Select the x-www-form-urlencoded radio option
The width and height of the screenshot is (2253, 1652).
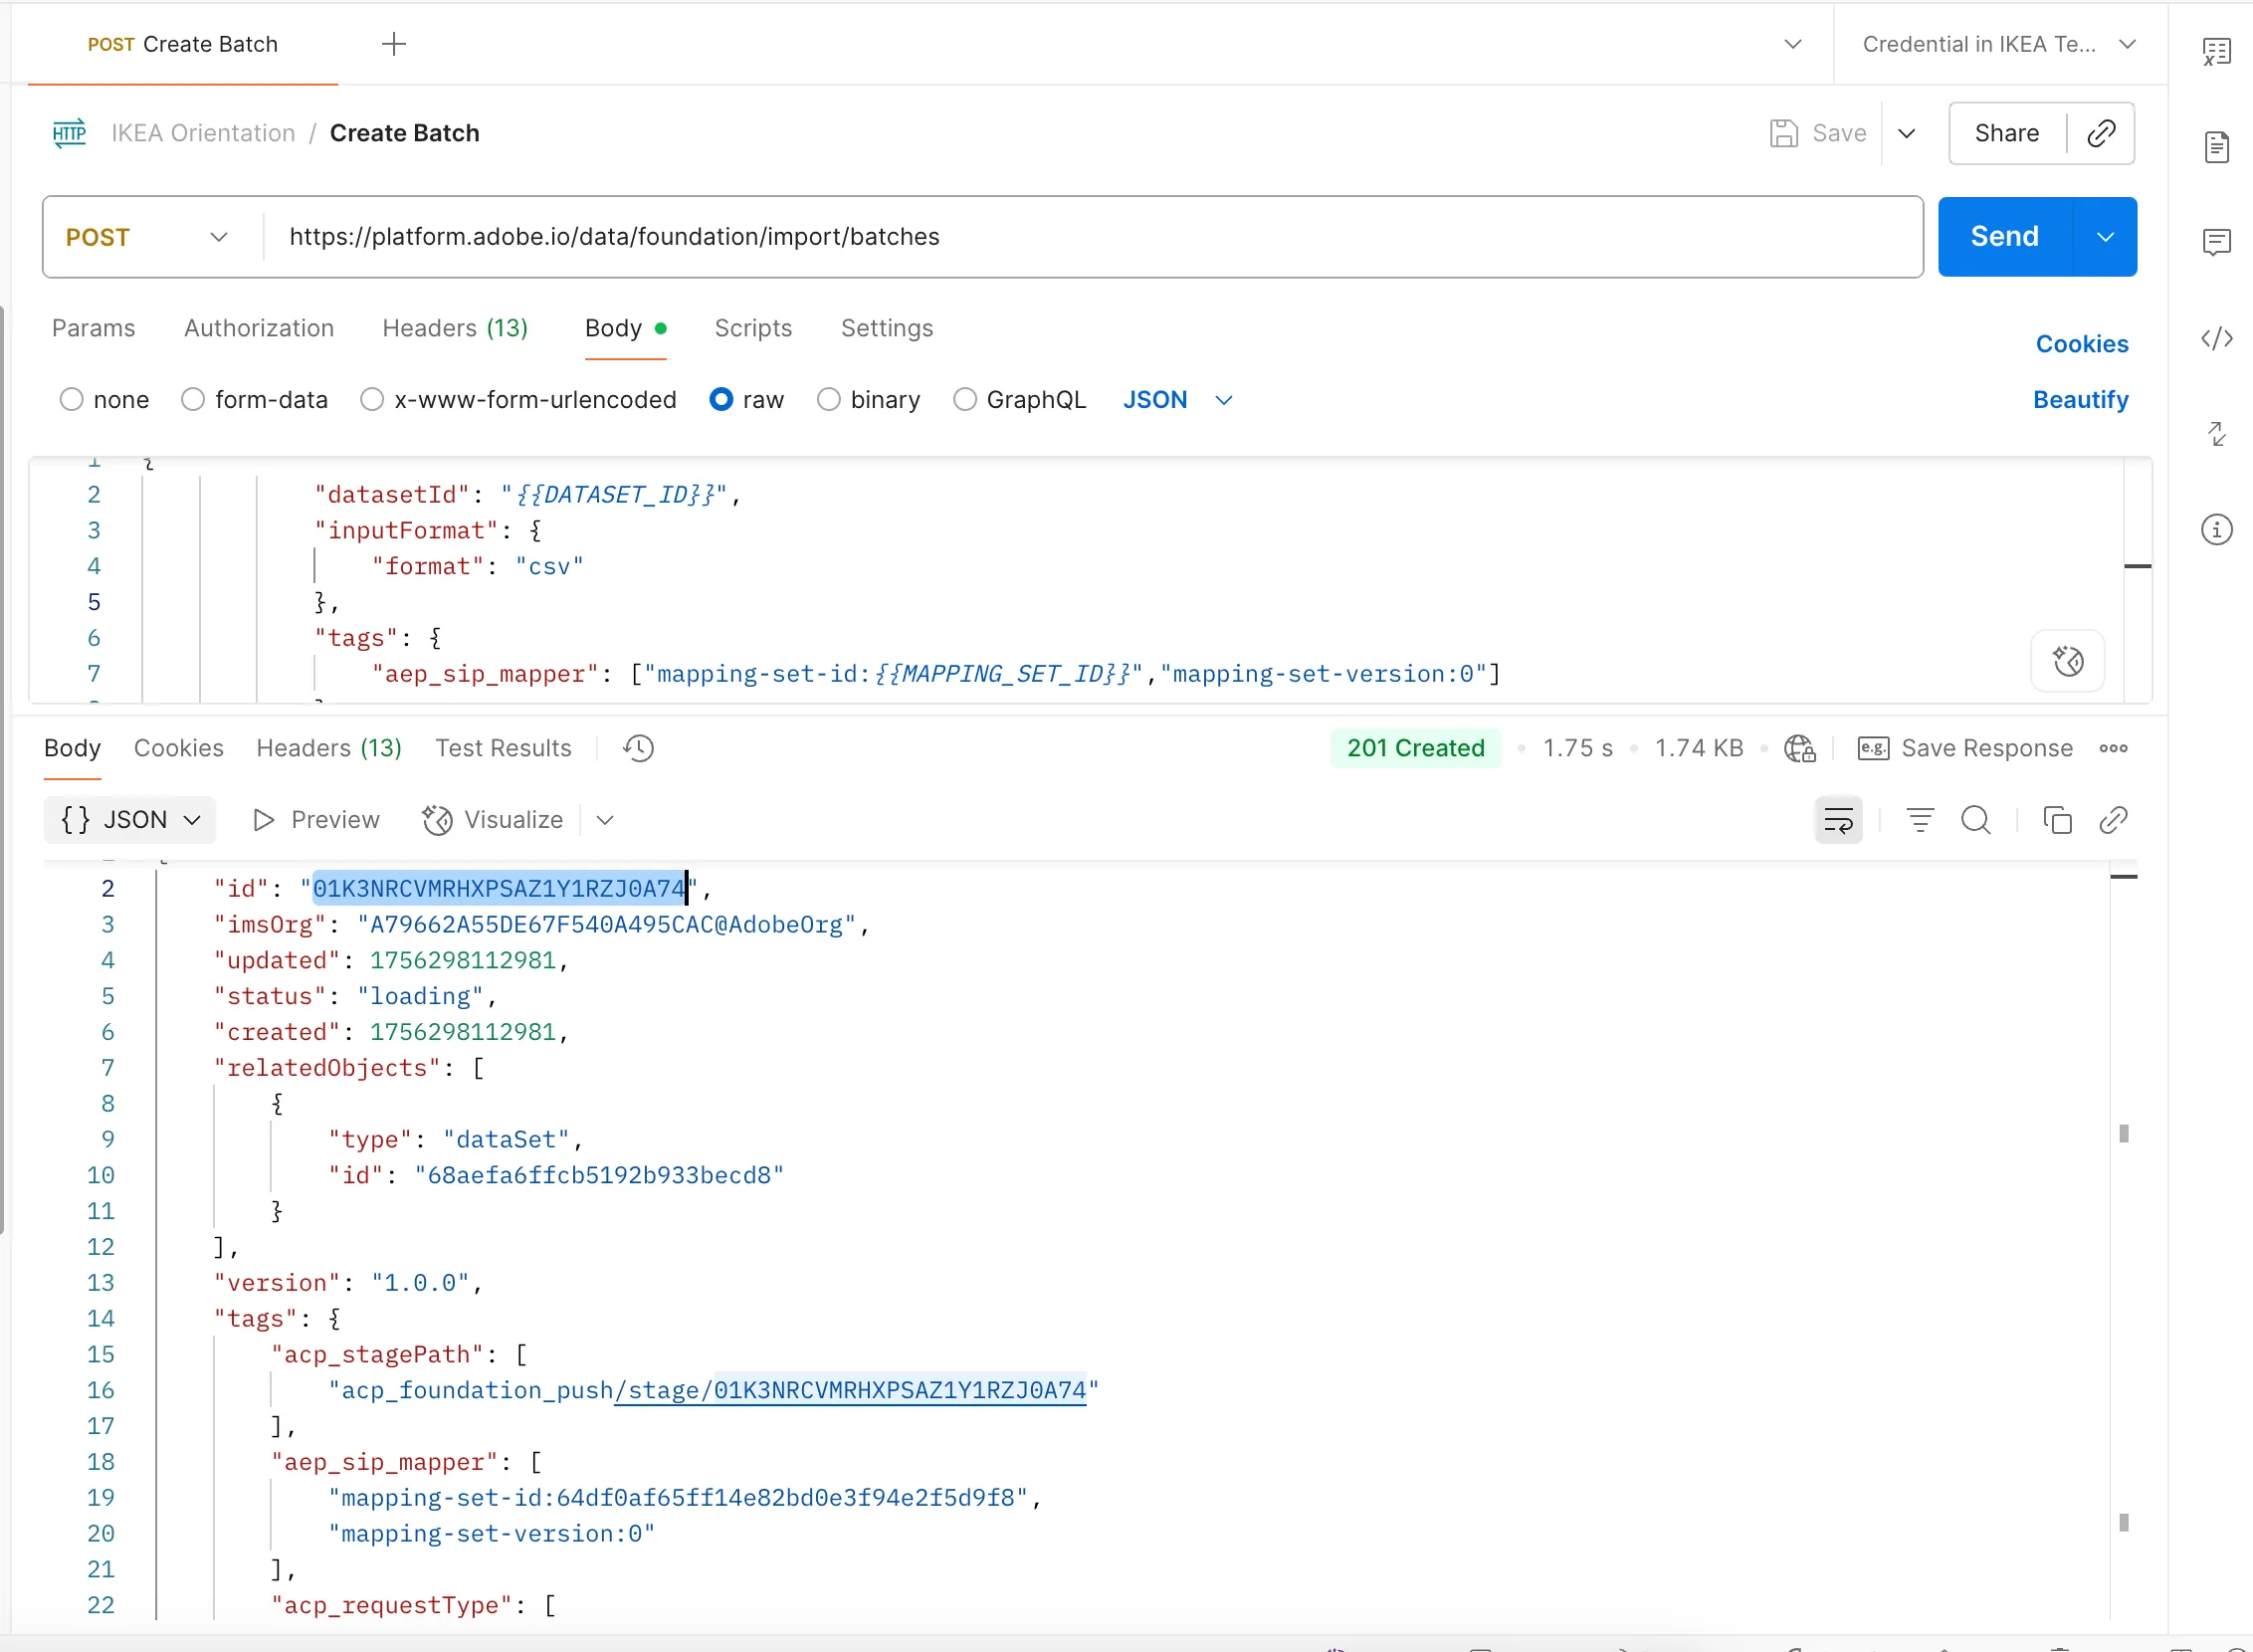[x=372, y=399]
